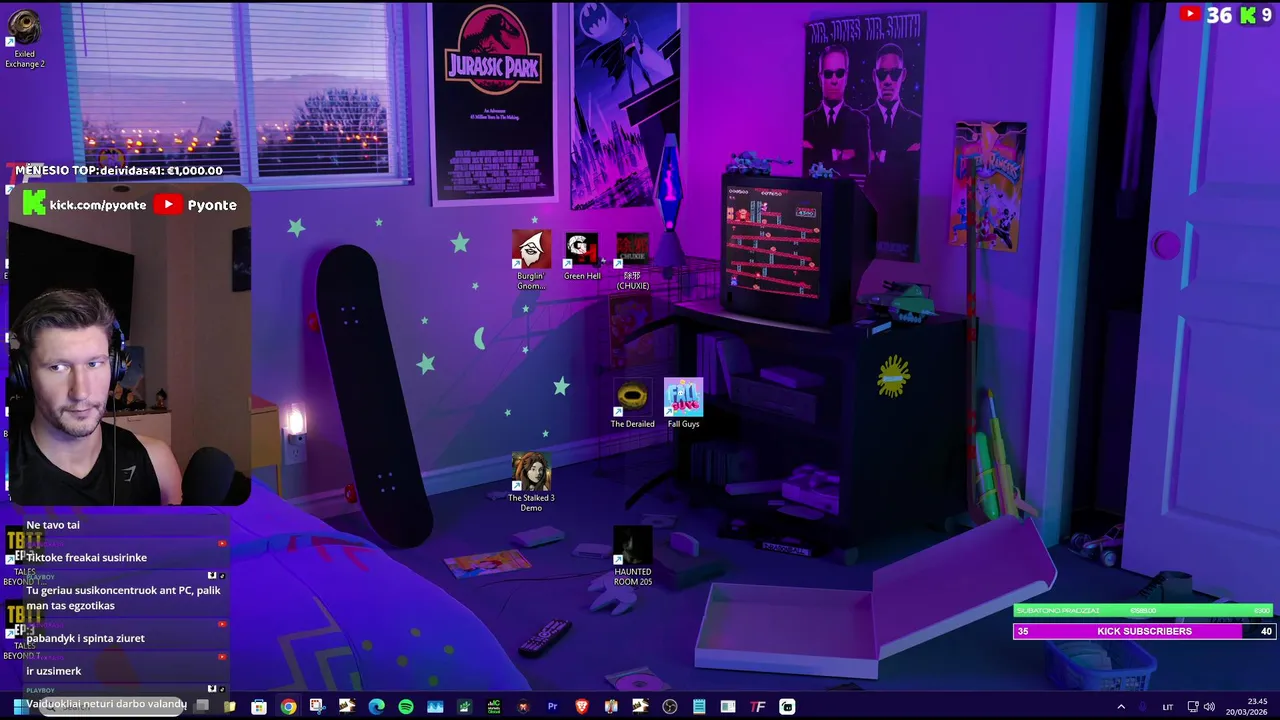
Task: Open the Notepad taskbar icon
Action: pos(699,706)
